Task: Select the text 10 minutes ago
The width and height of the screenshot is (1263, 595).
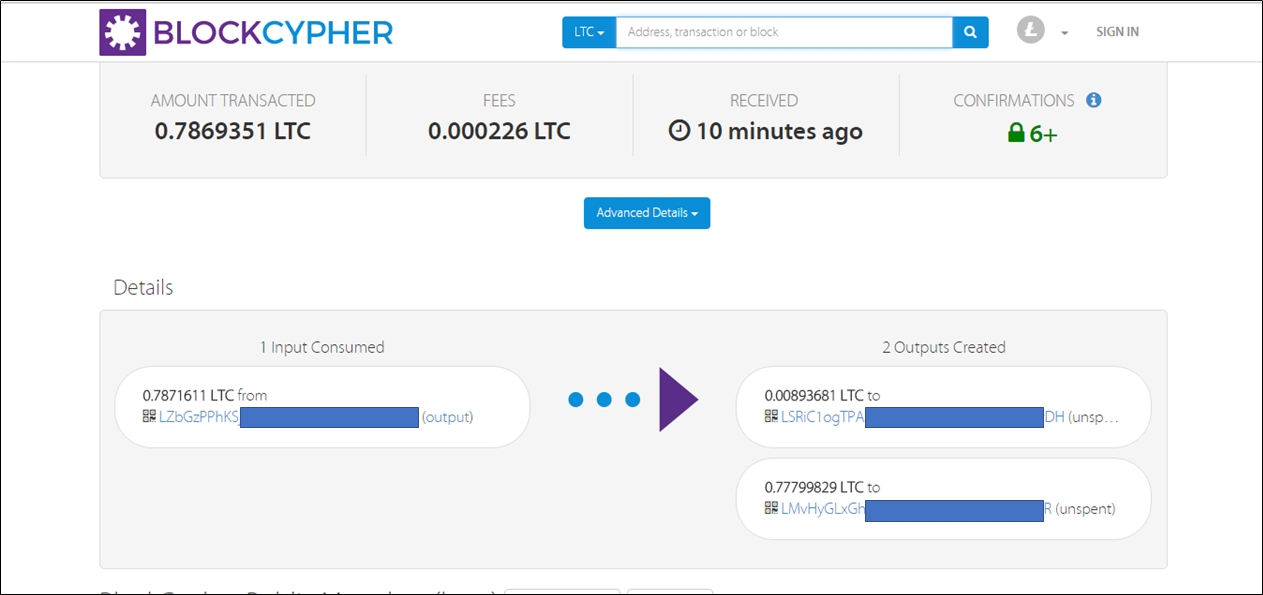Action: pos(779,131)
